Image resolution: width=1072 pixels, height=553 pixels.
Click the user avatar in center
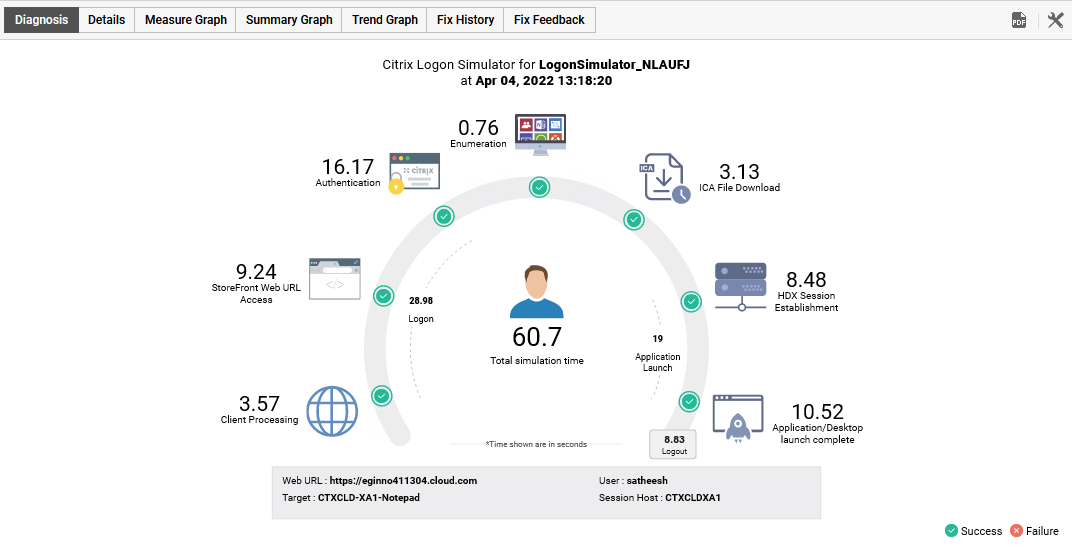pyautogui.click(x=537, y=293)
